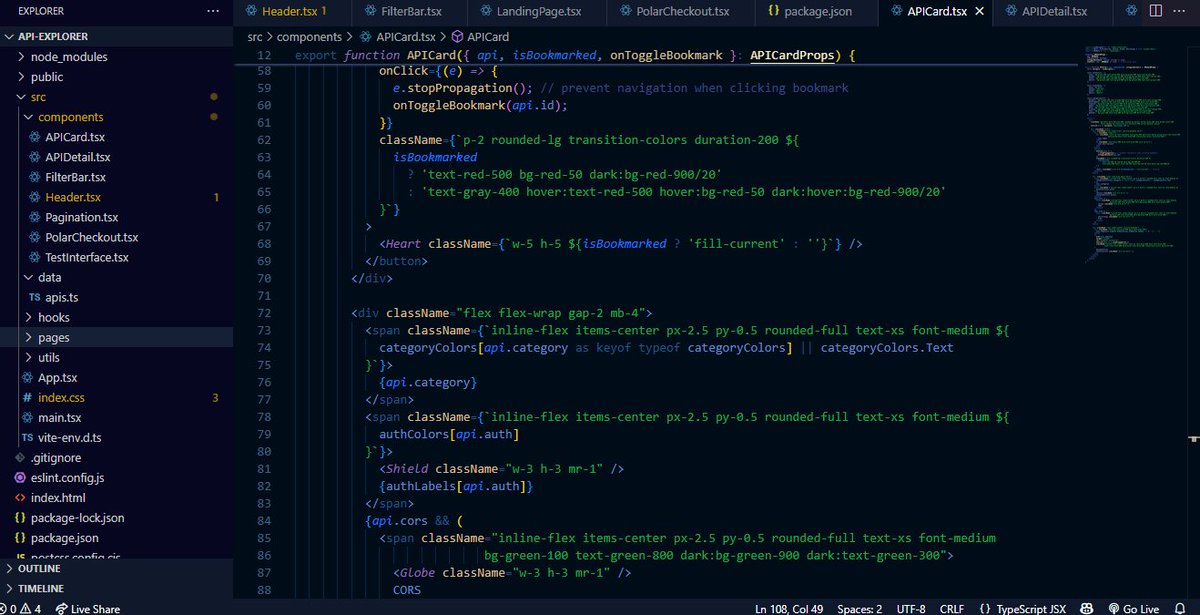Open index.html in the explorer
Screen dimensions: 1200x615
coord(57,498)
